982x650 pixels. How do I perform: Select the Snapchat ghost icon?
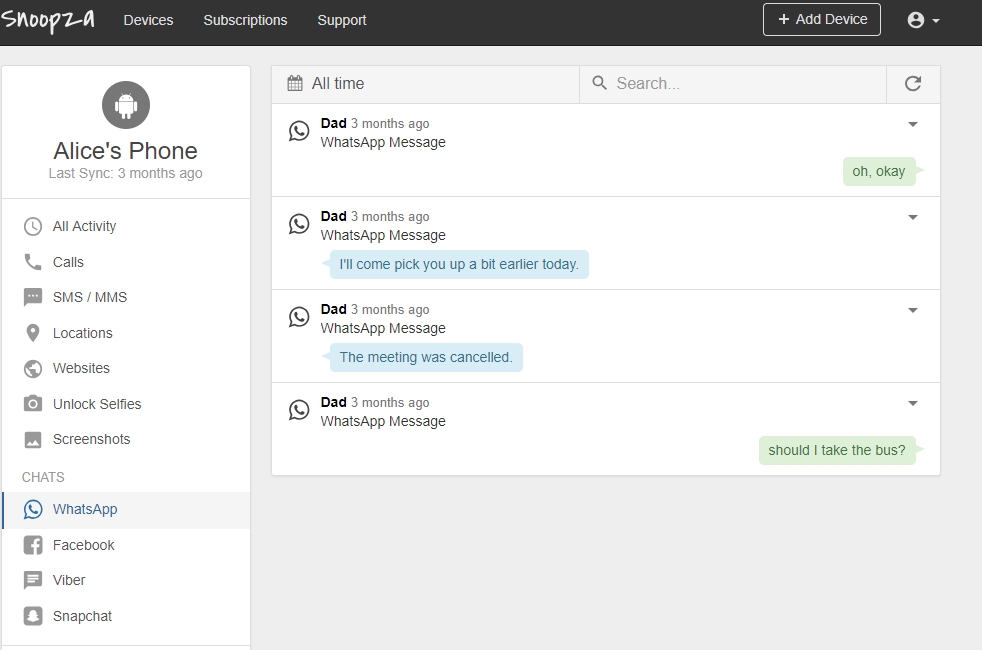pos(33,616)
